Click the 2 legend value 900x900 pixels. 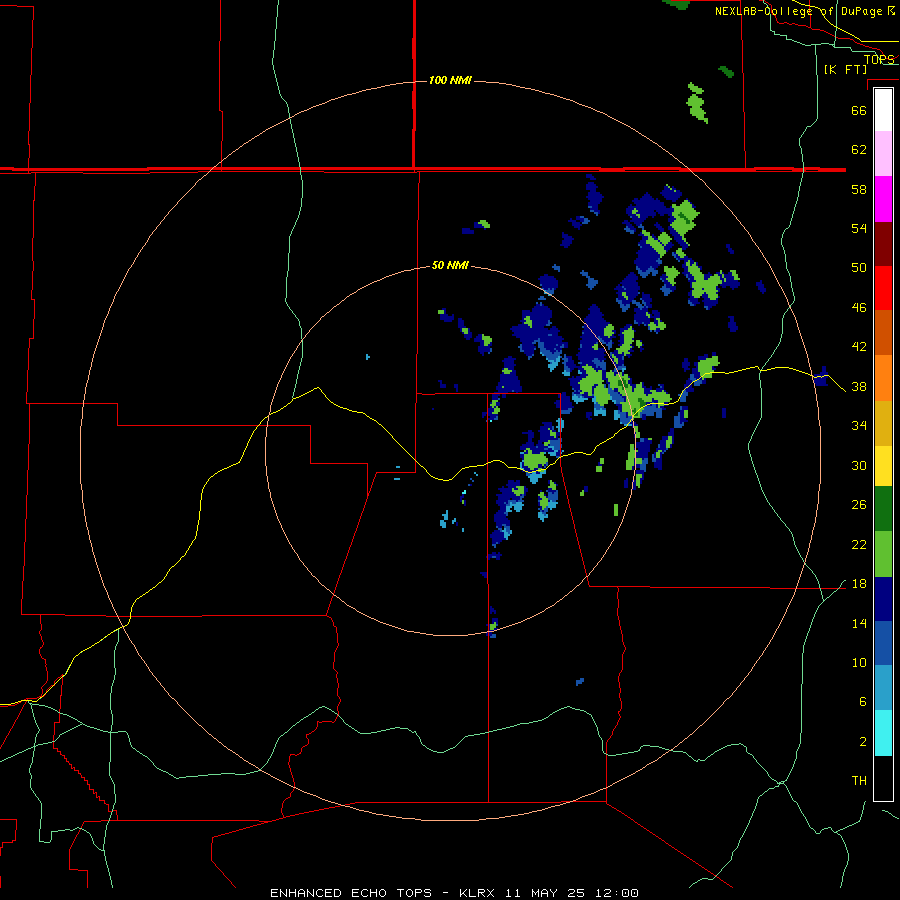click(x=863, y=742)
